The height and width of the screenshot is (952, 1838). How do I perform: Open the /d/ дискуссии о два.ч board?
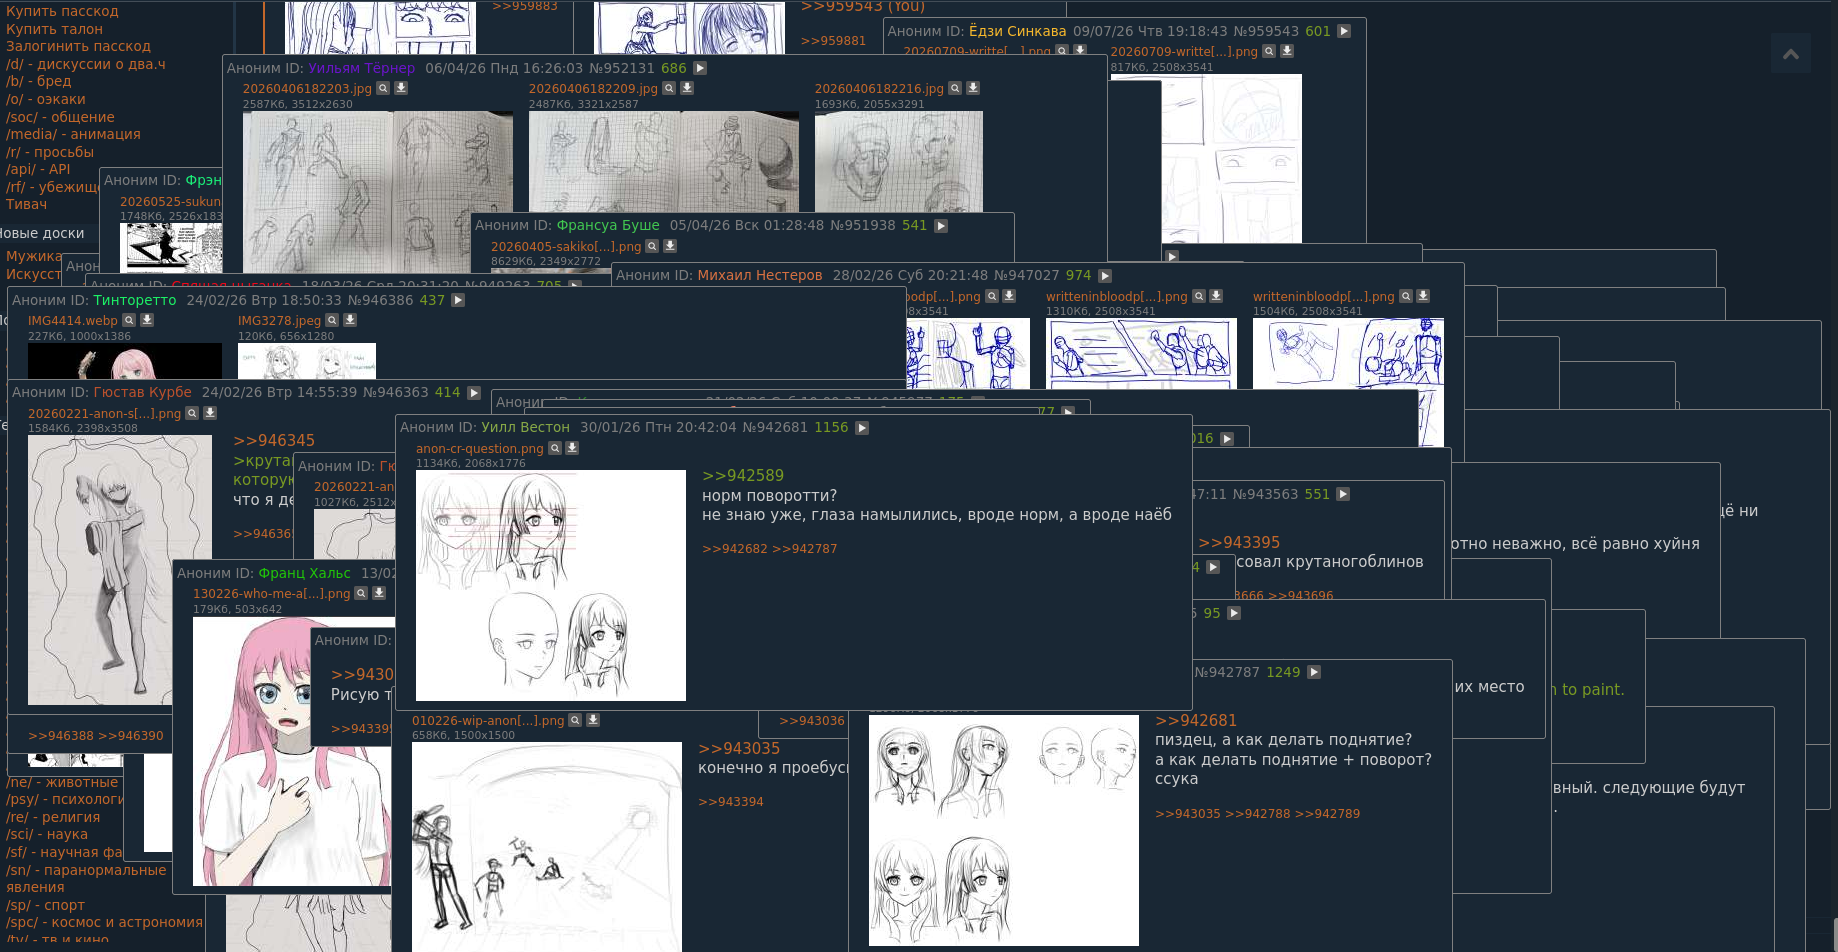[x=86, y=64]
